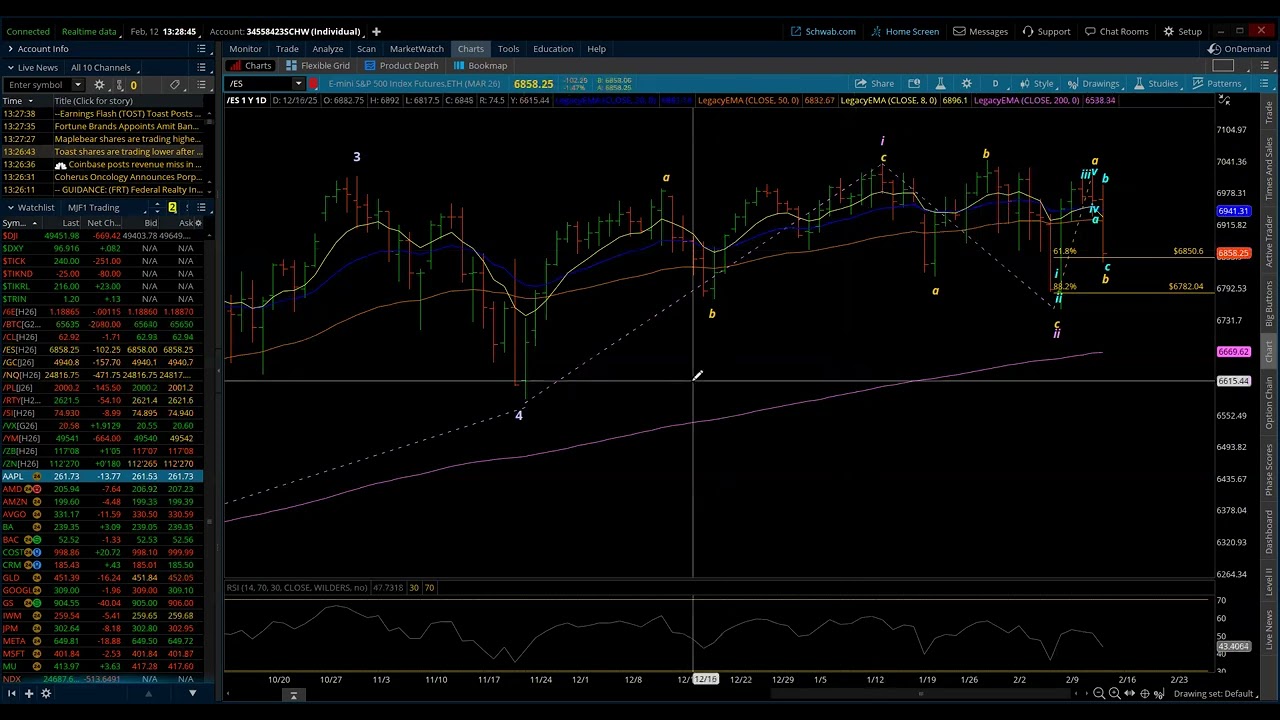Open Support headset link

pos(1046,31)
